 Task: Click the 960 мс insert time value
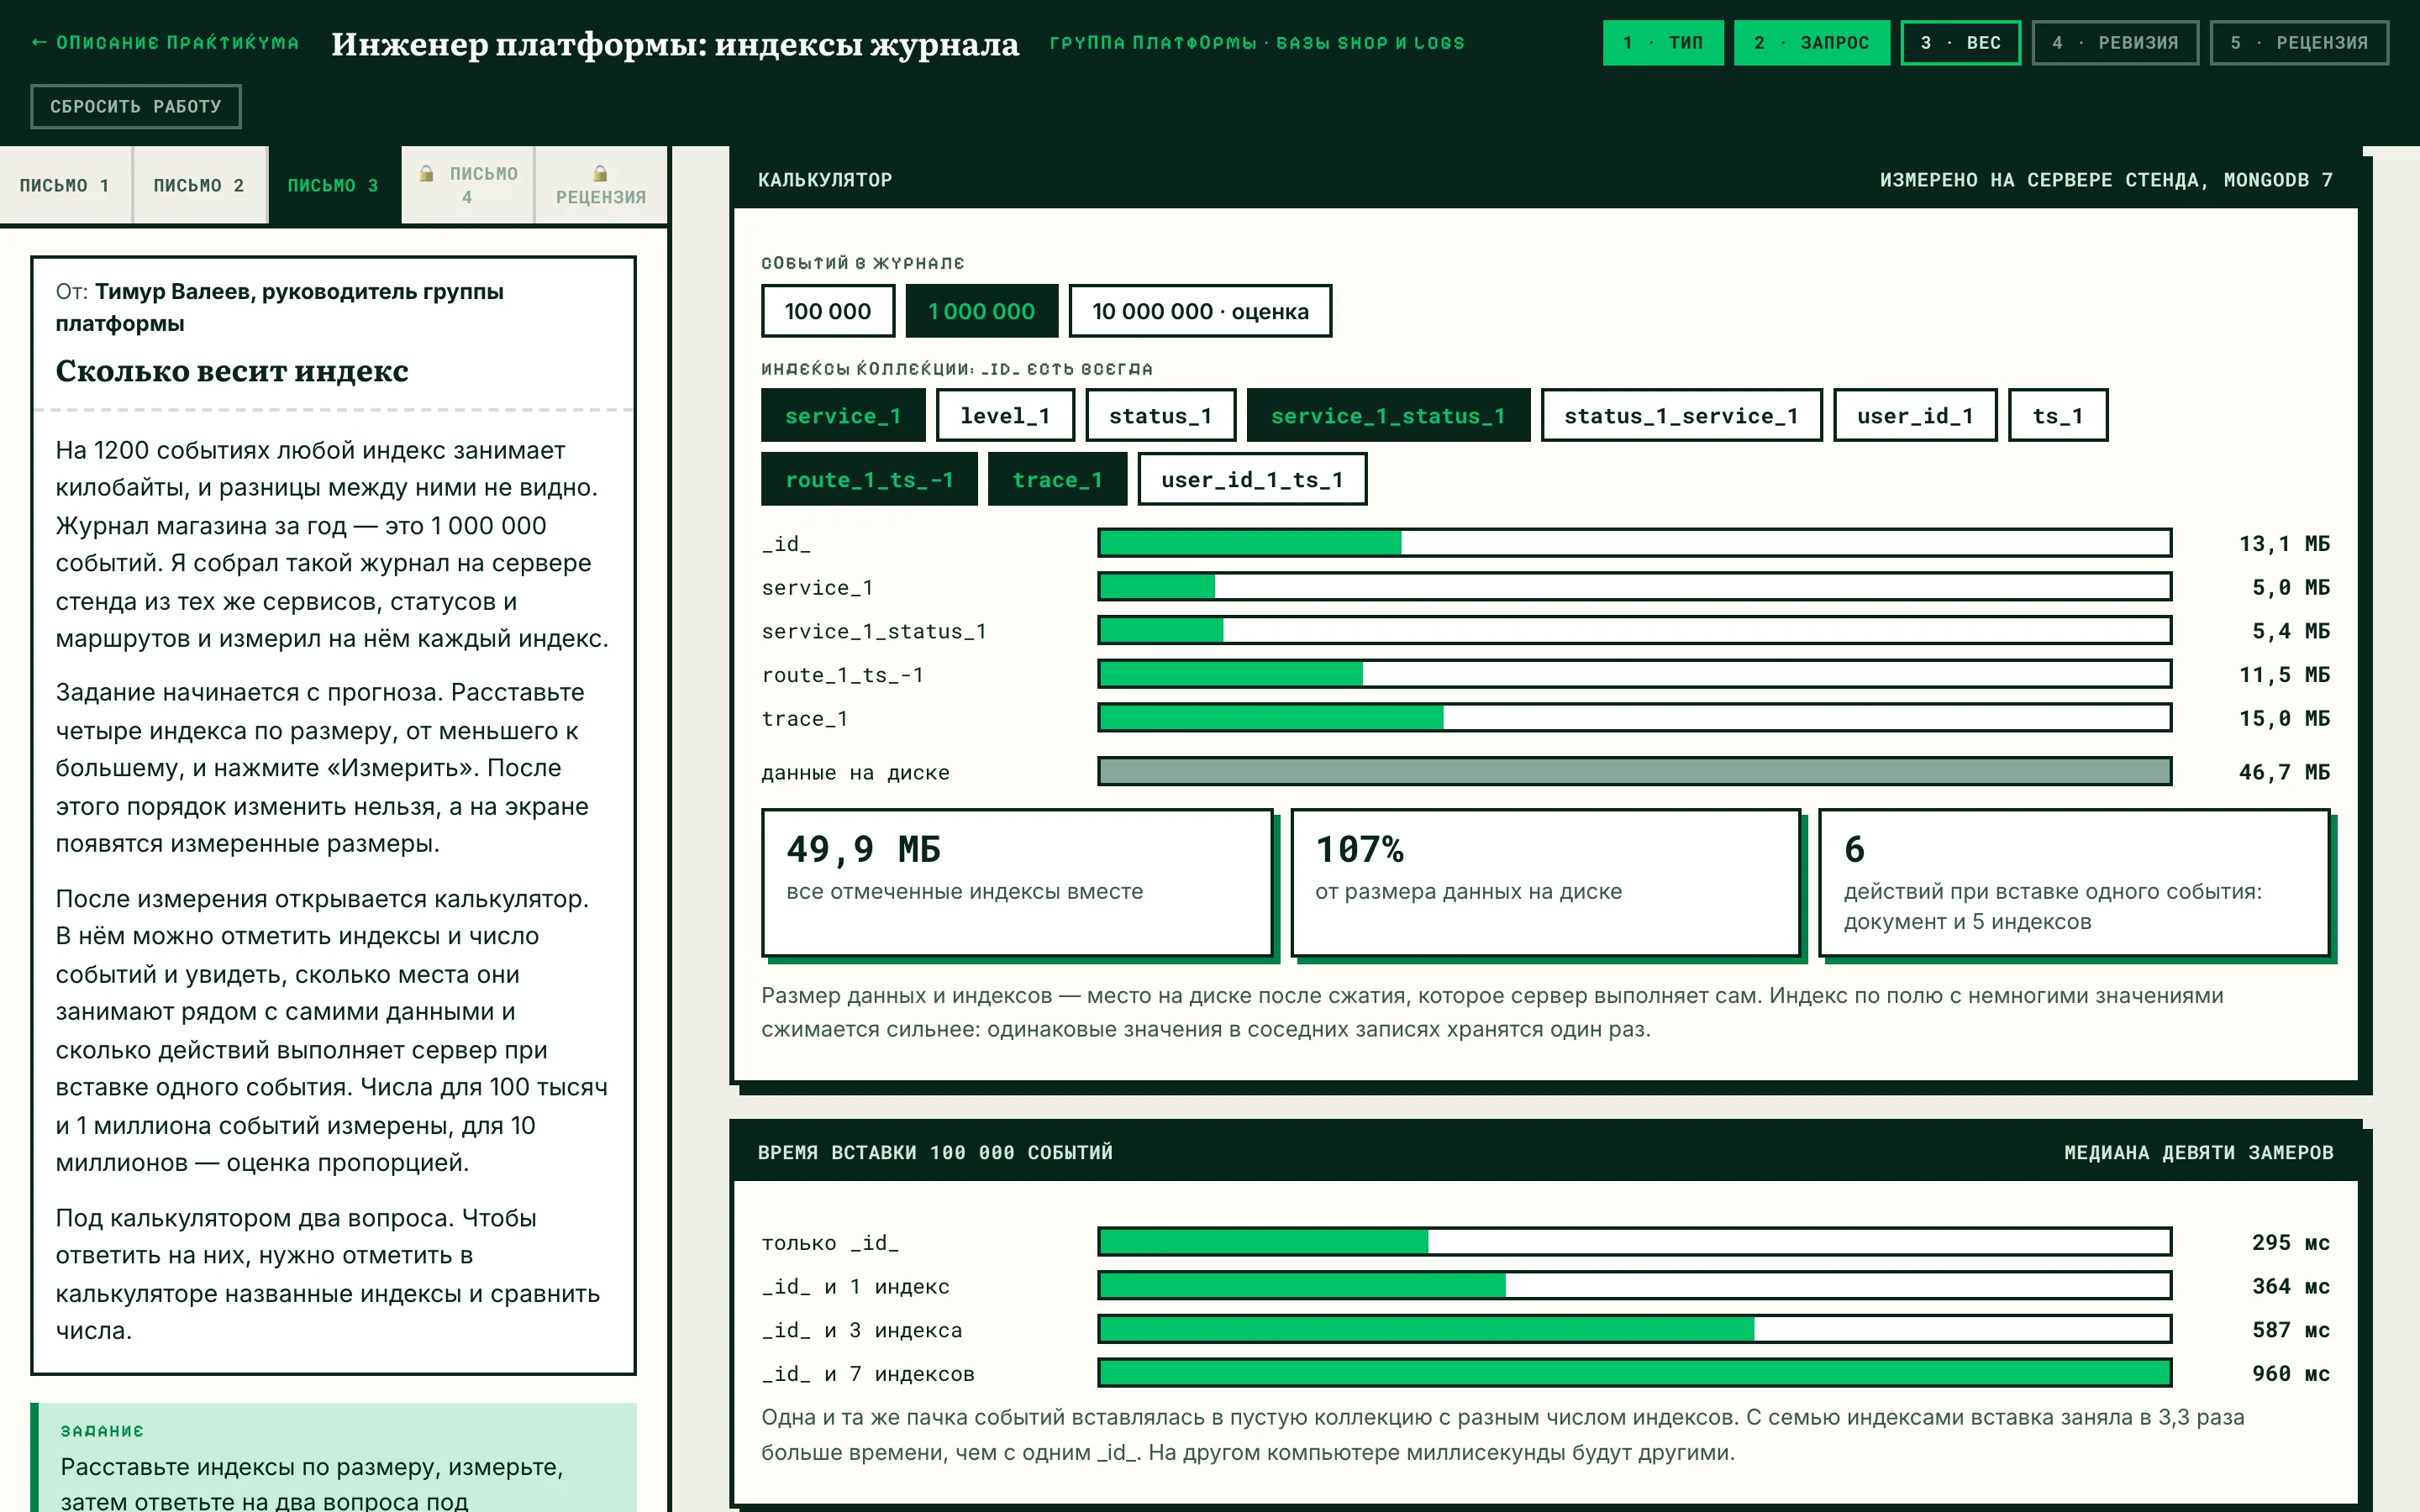(2290, 1374)
